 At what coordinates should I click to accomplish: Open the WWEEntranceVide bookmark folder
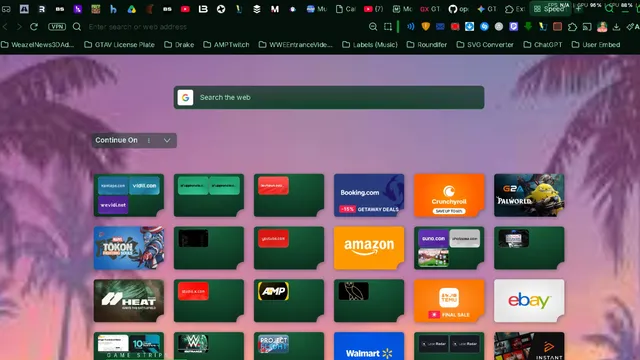pyautogui.click(x=296, y=44)
